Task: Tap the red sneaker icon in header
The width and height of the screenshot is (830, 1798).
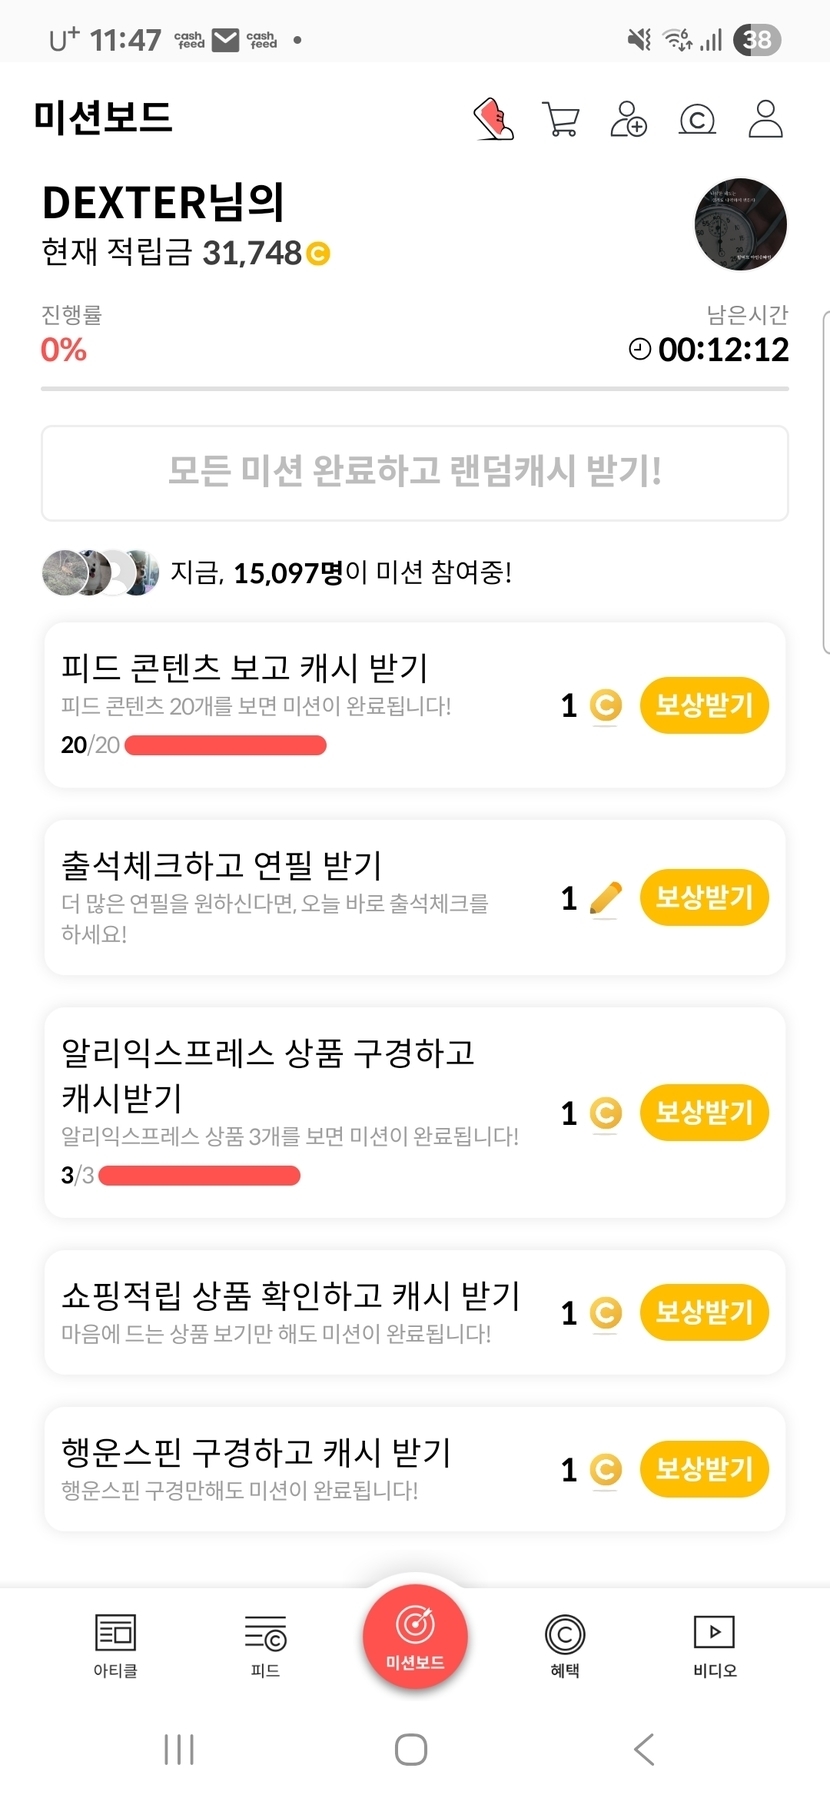Action: [493, 119]
